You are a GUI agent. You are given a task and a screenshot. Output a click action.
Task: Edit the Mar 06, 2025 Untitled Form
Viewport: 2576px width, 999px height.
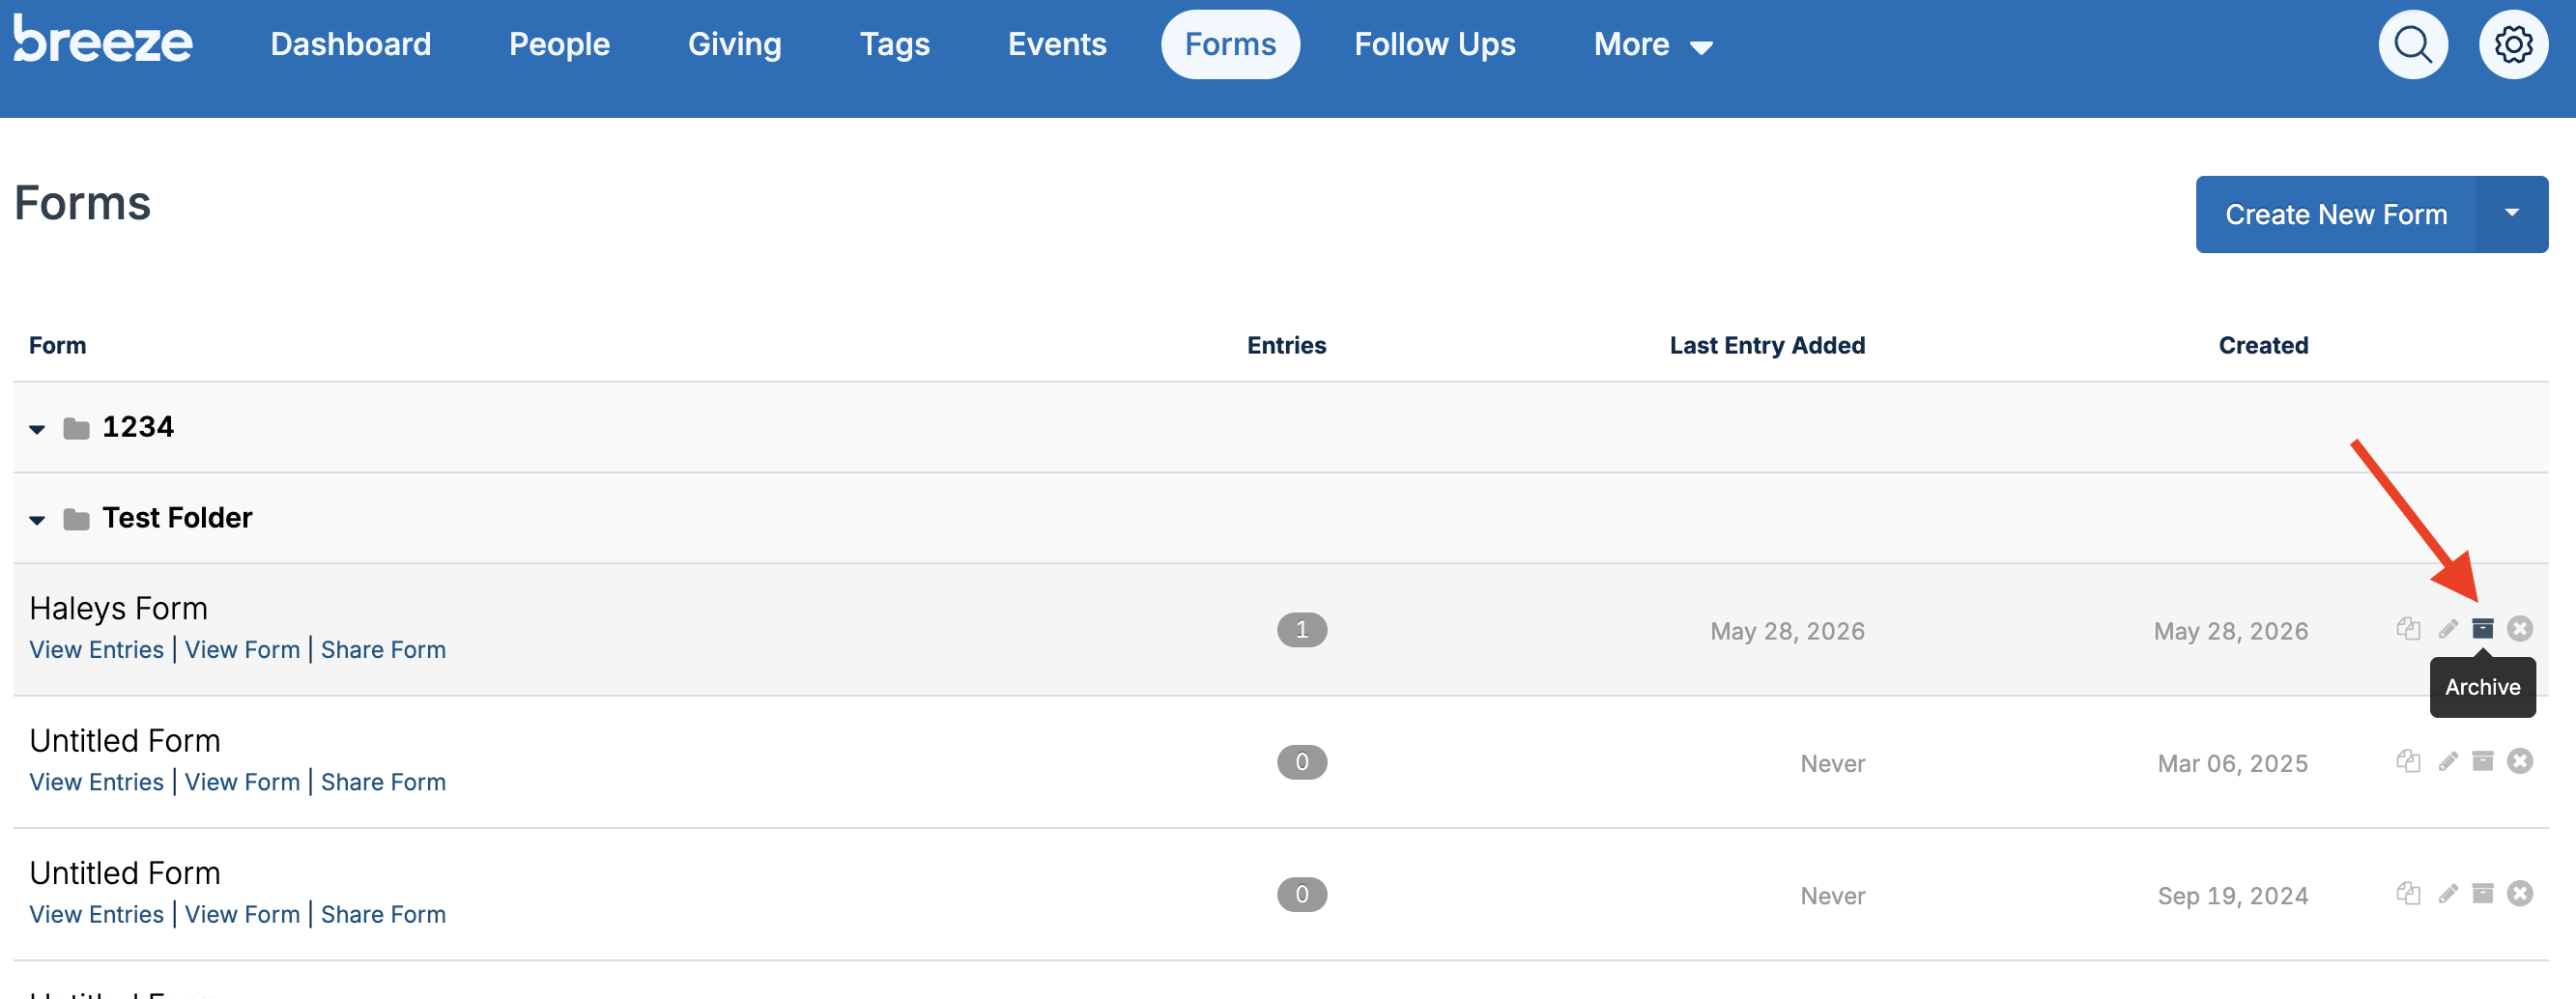2447,762
